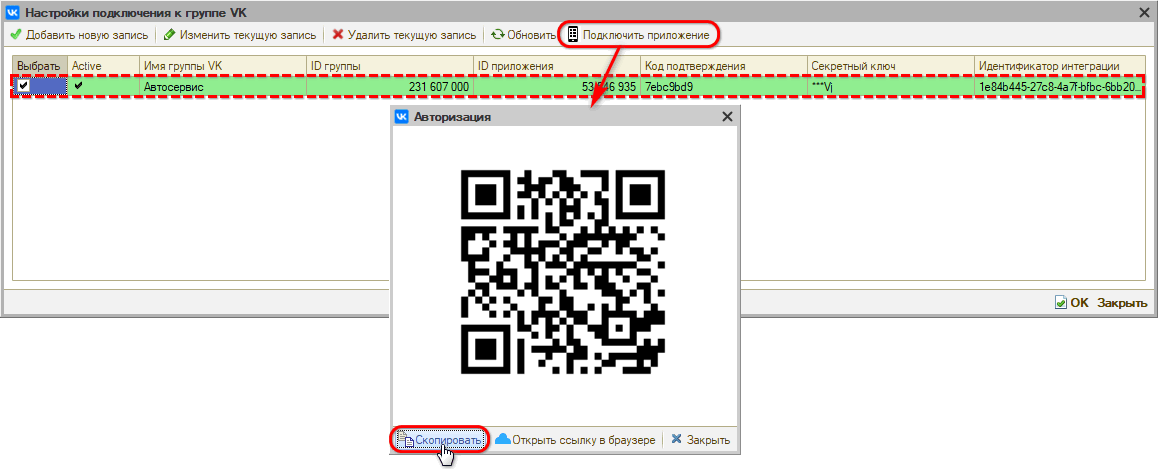Click the copy icon in Authorization dialog
1158x469 pixels.
tap(407, 440)
